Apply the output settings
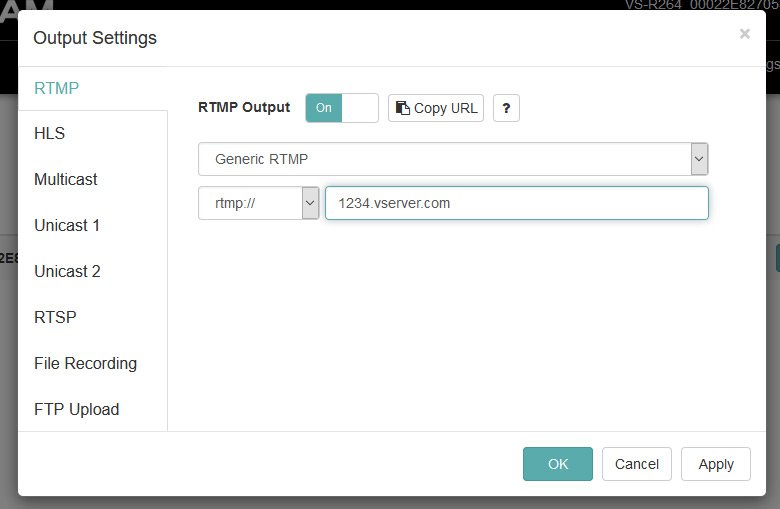780x509 pixels. tap(716, 464)
